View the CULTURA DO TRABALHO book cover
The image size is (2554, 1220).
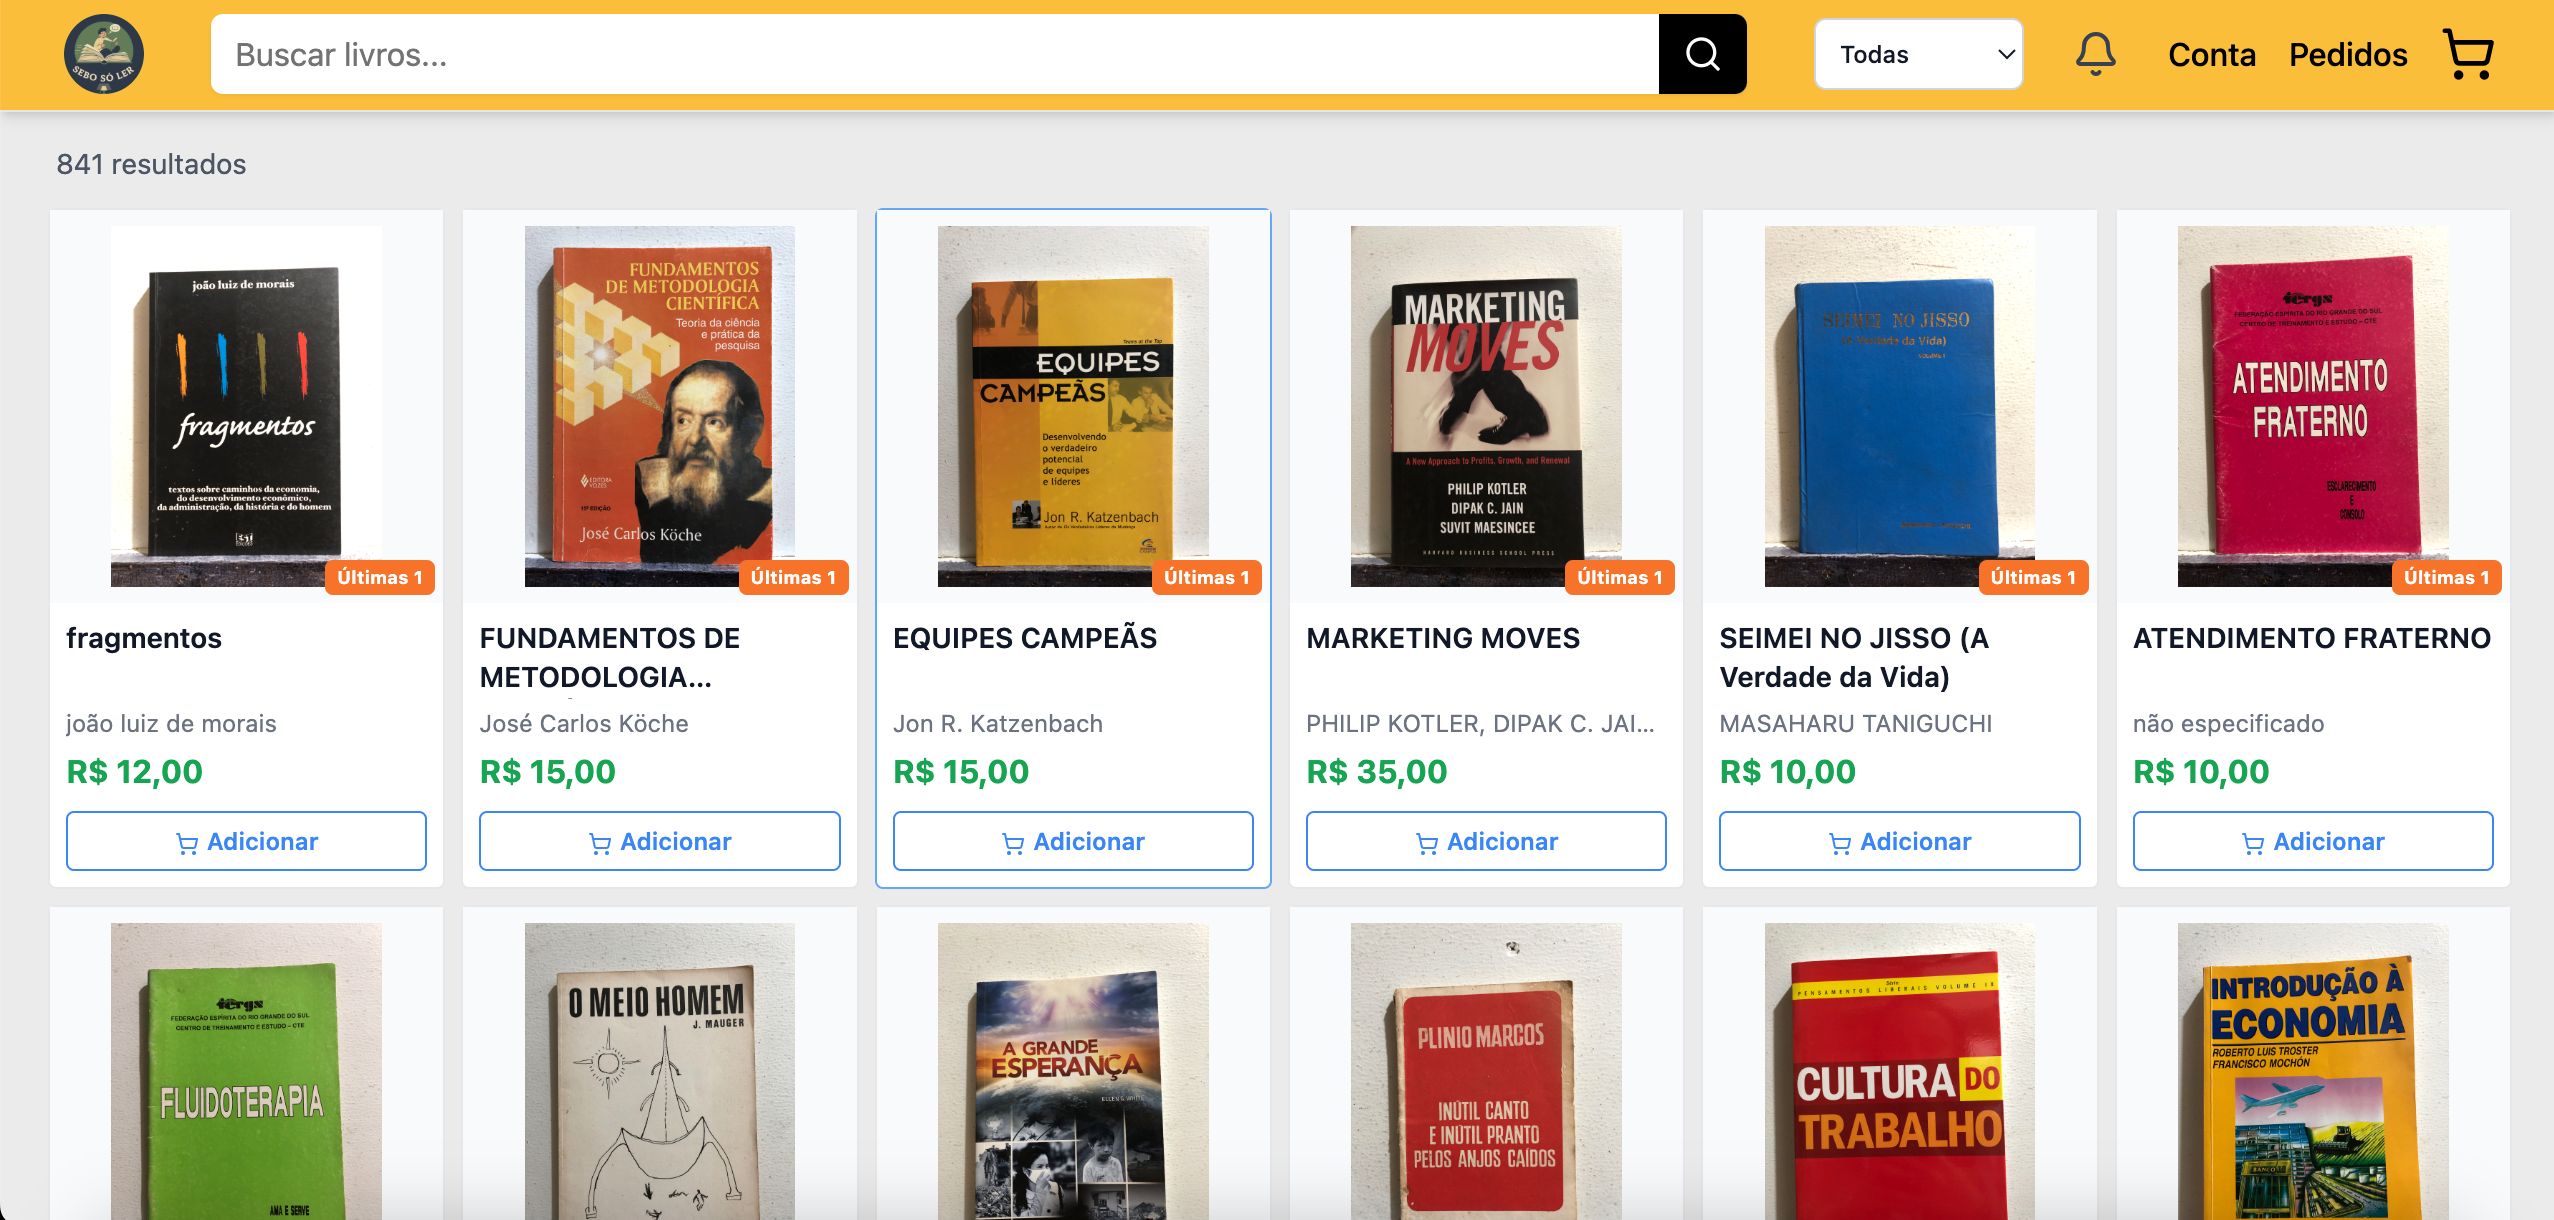1899,1071
